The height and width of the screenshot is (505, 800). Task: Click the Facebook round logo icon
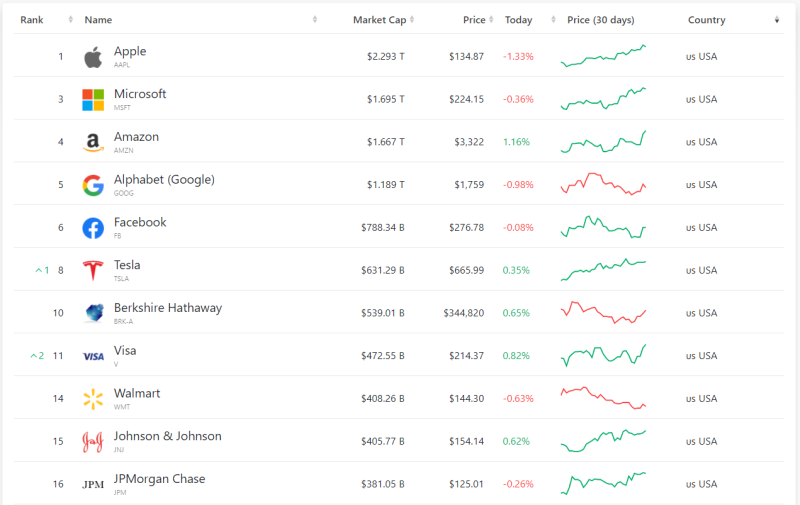click(93, 228)
